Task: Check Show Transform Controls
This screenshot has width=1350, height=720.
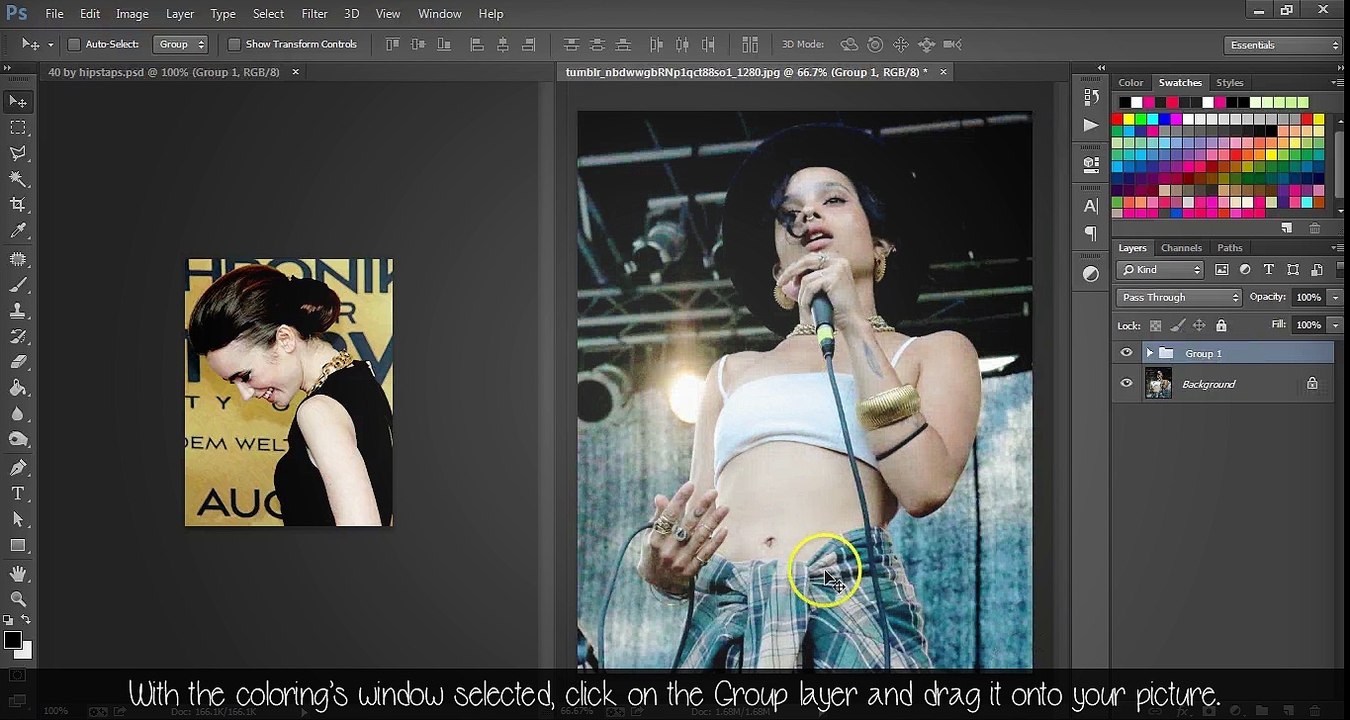Action: coord(234,44)
